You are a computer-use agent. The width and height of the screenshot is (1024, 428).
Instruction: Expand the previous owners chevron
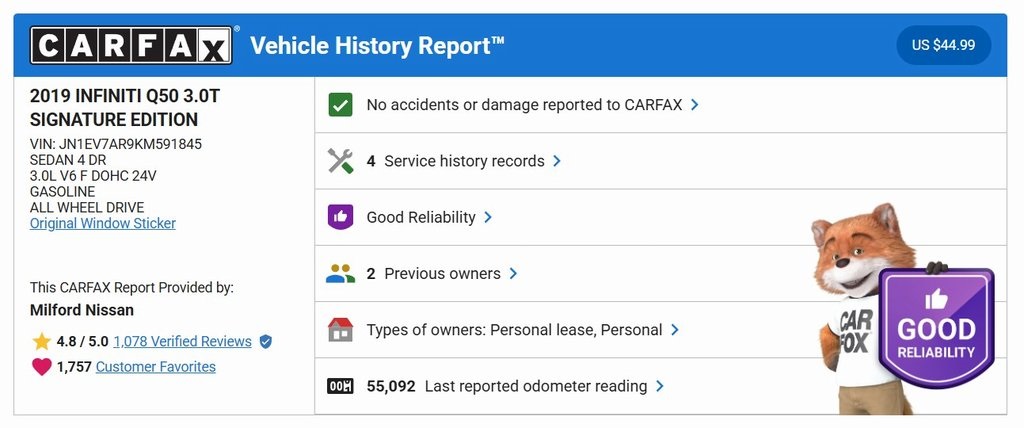[513, 273]
